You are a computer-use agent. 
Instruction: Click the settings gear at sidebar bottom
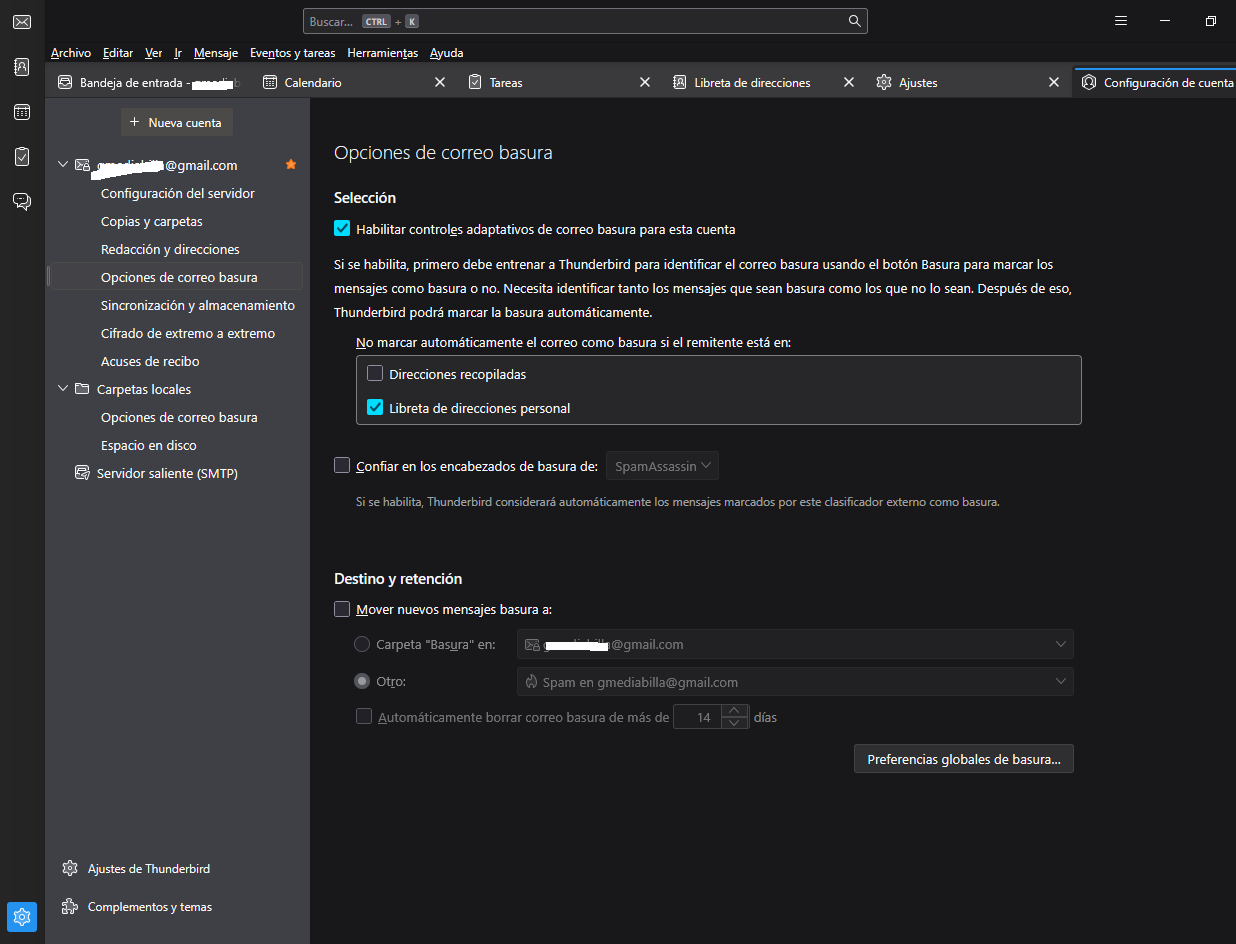click(22, 916)
